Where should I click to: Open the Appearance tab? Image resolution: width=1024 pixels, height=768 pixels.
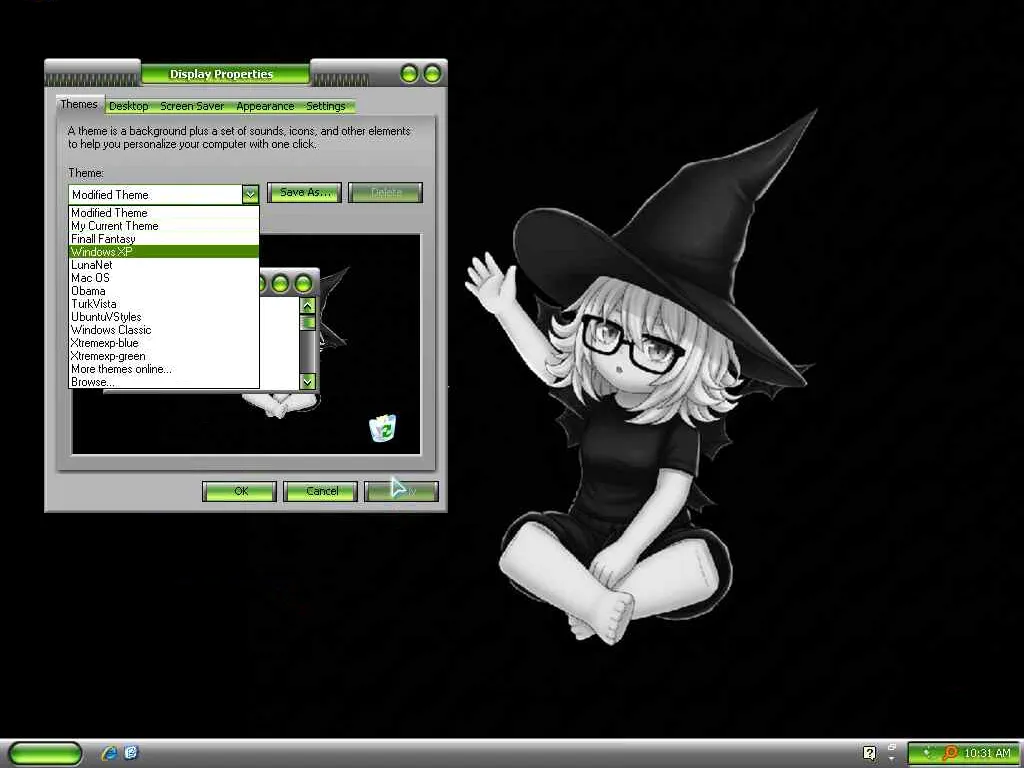(265, 106)
